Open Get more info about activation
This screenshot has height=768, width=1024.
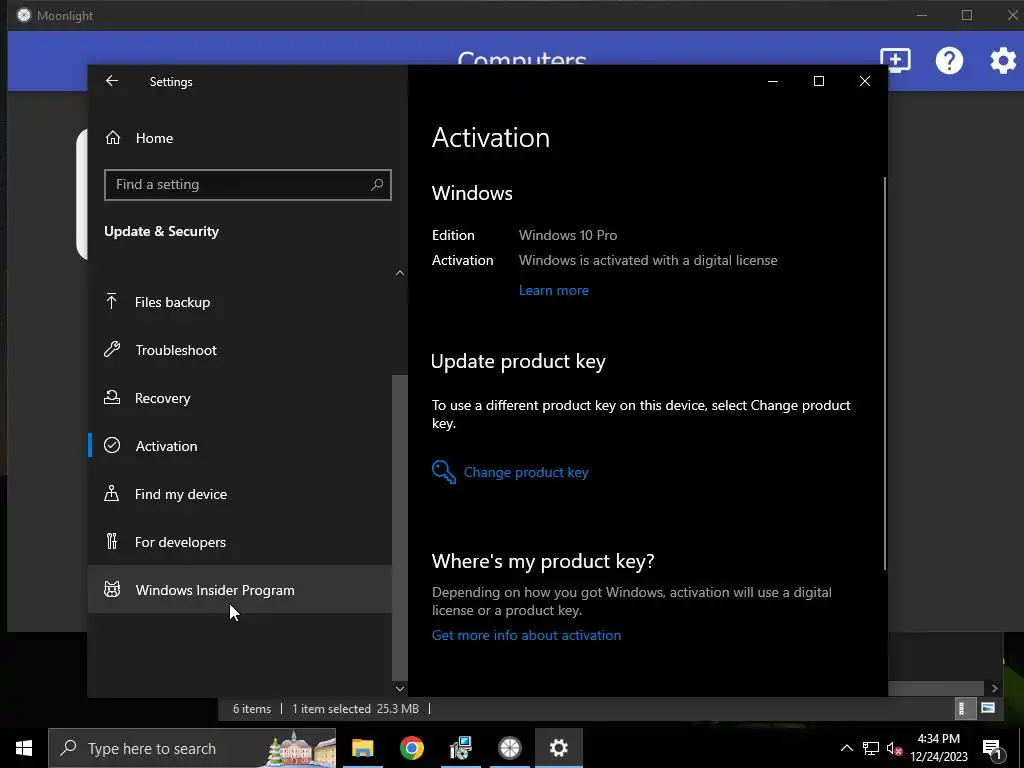pyautogui.click(x=526, y=635)
